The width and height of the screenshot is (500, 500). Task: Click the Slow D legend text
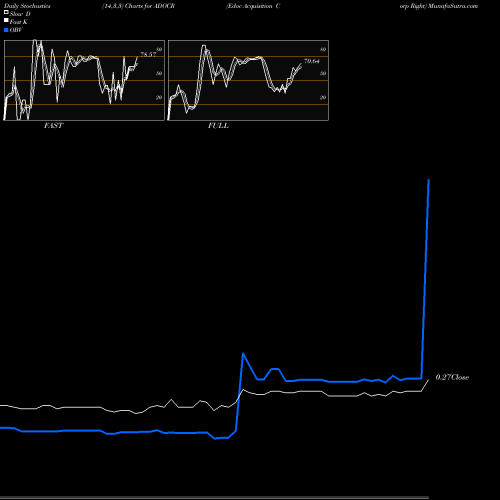(x=20, y=14)
